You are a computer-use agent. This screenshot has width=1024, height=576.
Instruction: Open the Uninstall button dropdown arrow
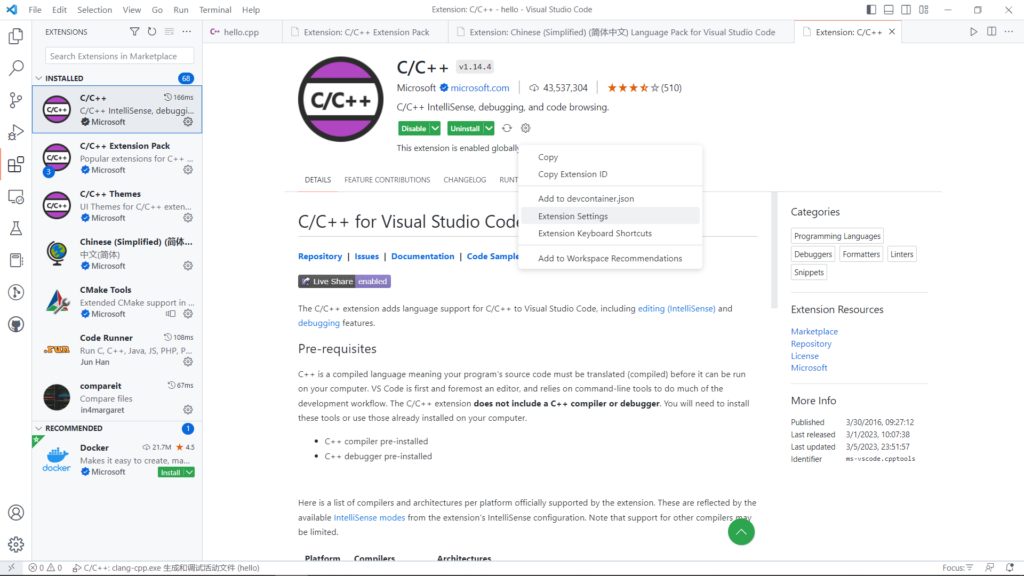click(x=489, y=128)
